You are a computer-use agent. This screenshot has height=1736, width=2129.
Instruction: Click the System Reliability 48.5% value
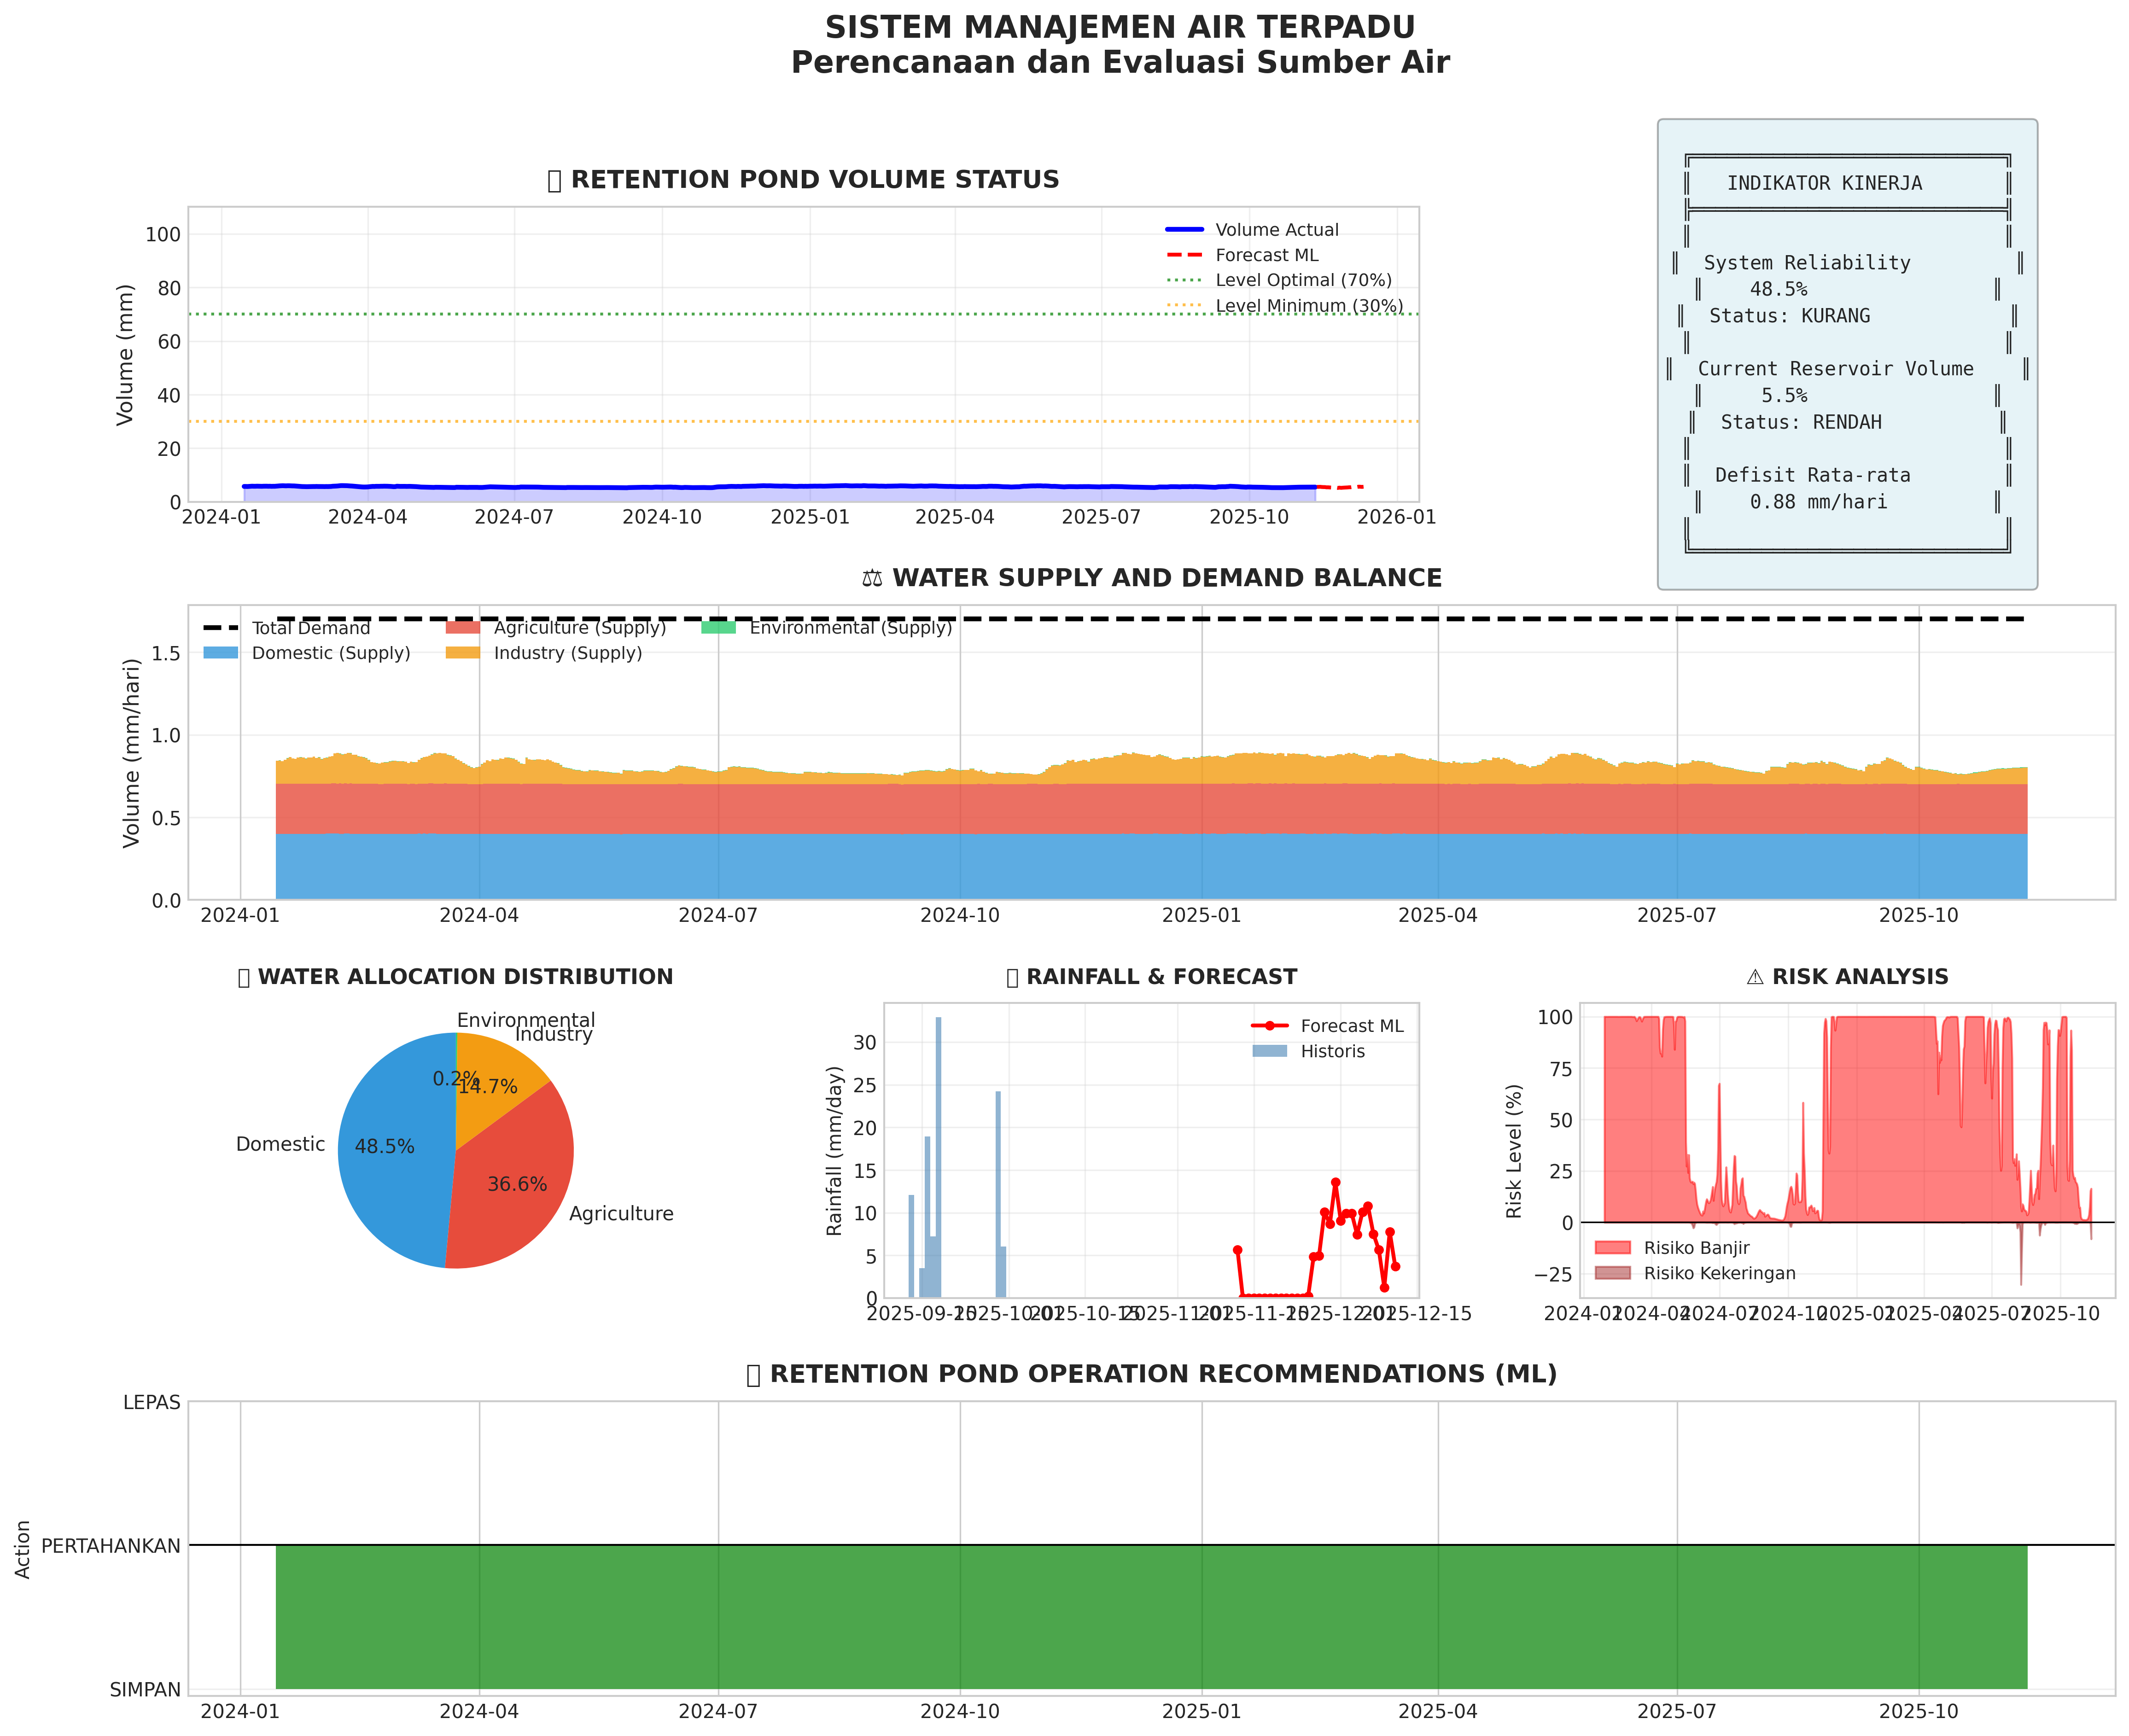(x=1778, y=290)
